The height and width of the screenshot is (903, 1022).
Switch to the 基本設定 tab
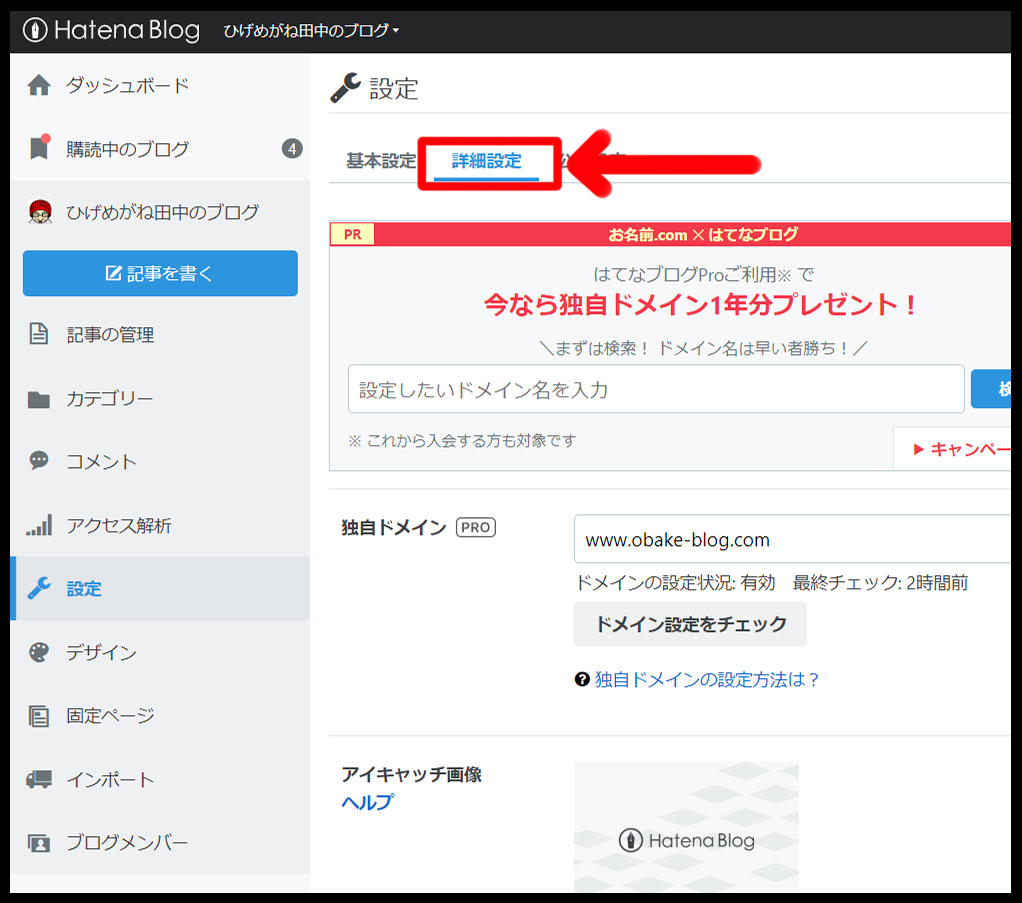(x=381, y=161)
